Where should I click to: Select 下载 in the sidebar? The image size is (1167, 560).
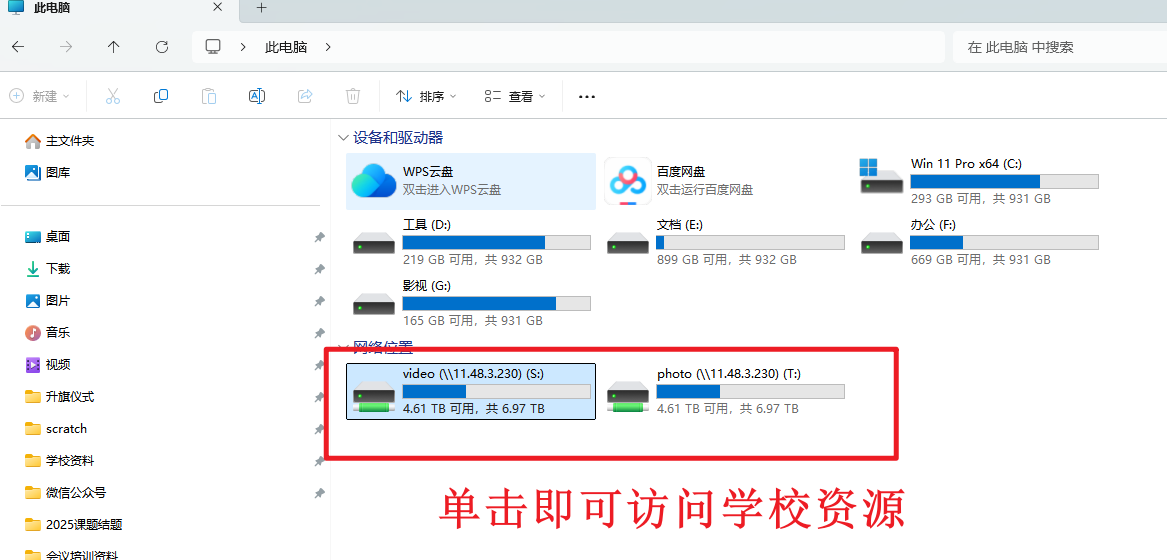pyautogui.click(x=58, y=269)
